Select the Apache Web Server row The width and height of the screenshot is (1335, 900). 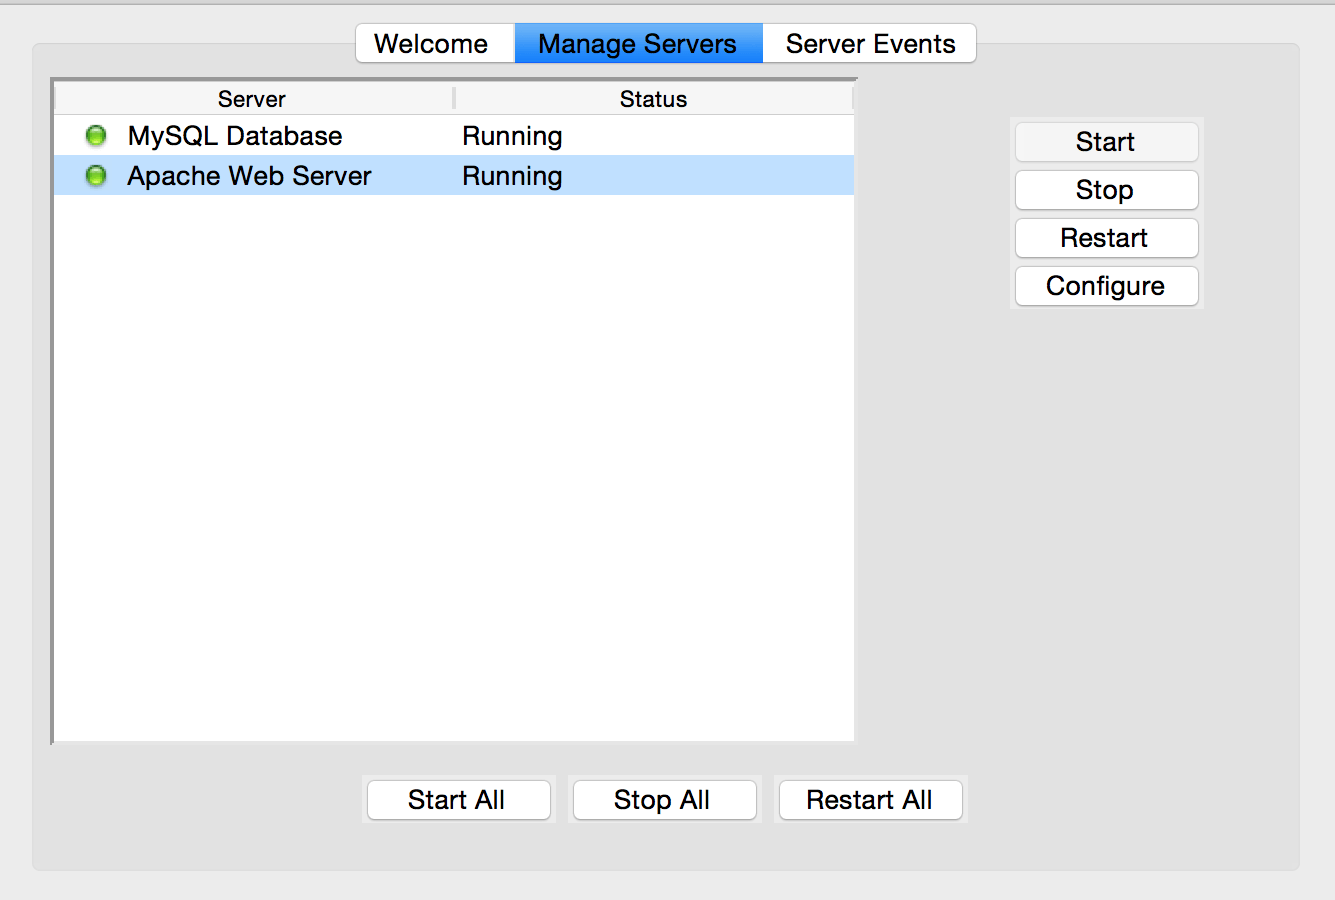[454, 176]
